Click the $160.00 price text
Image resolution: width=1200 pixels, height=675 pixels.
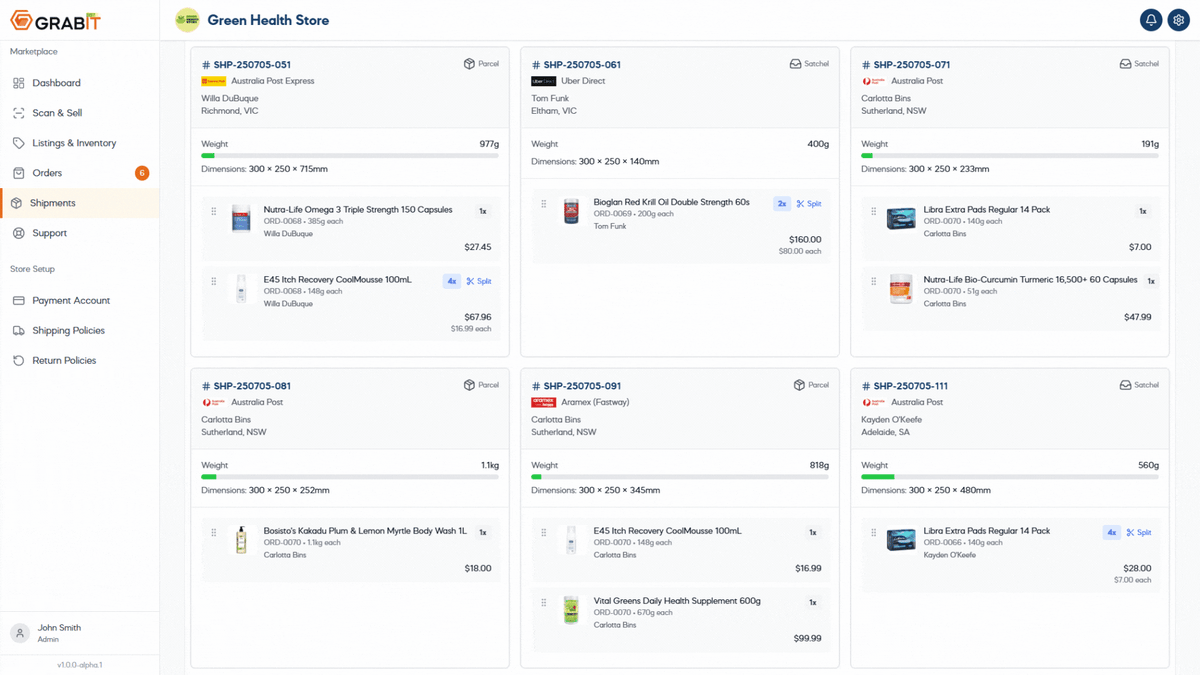pos(805,240)
